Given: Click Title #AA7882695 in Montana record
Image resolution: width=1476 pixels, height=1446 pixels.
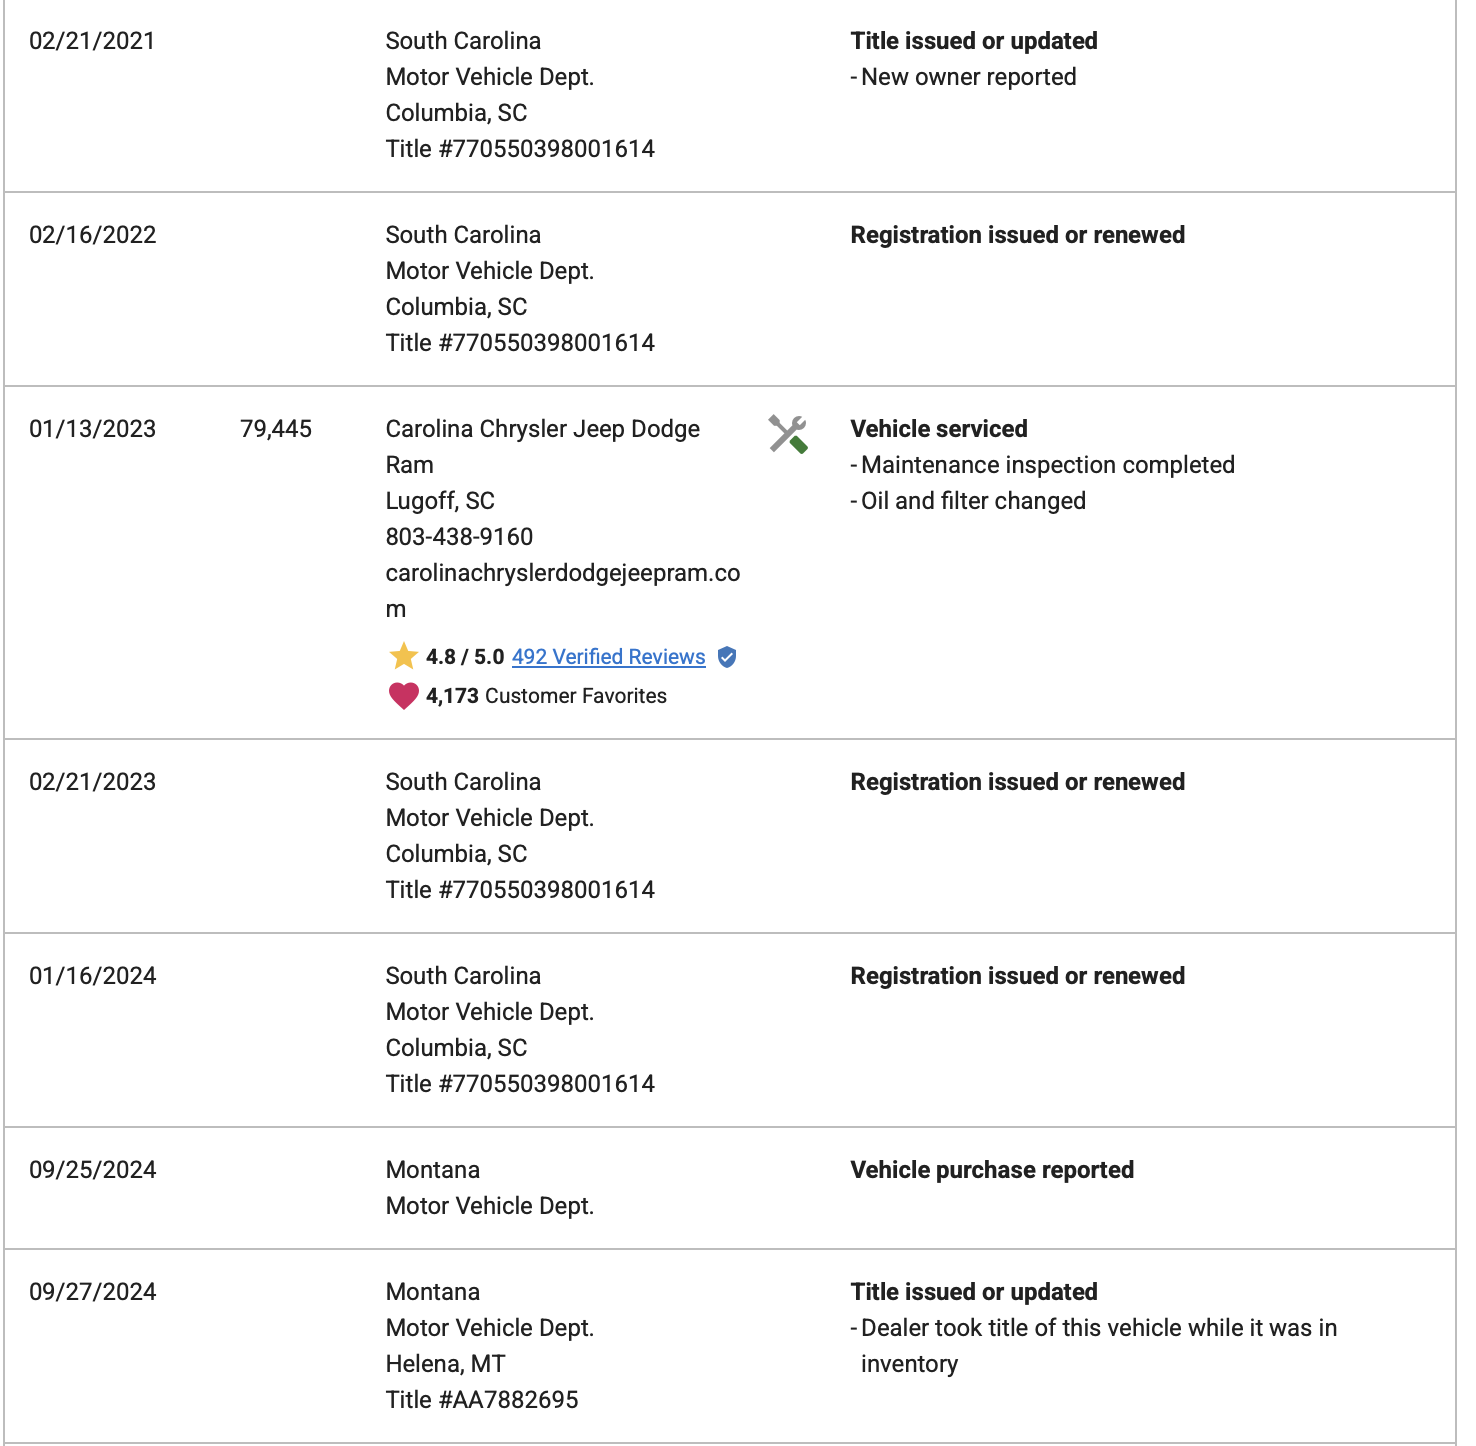Looking at the screenshot, I should point(482,1400).
